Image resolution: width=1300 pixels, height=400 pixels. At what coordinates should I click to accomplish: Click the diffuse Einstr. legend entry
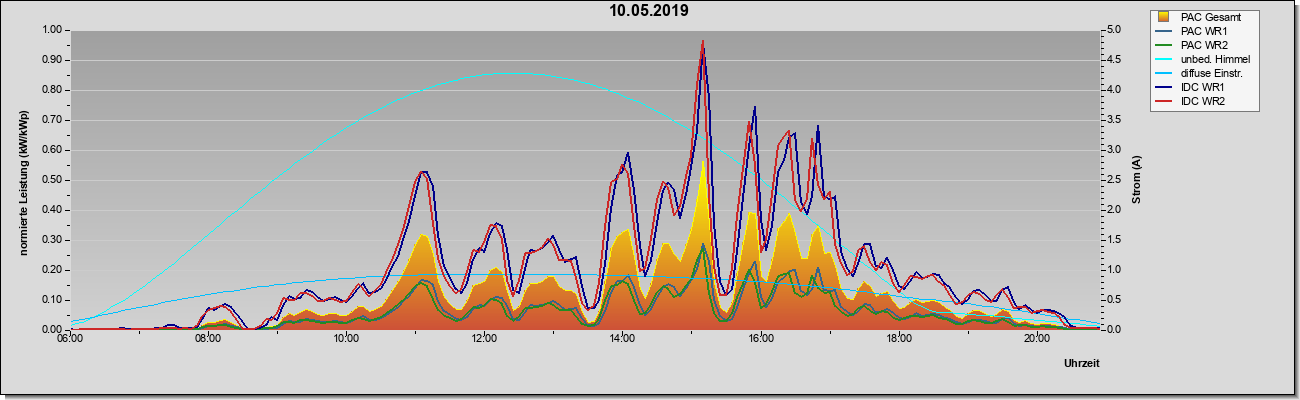pyautogui.click(x=1201, y=73)
